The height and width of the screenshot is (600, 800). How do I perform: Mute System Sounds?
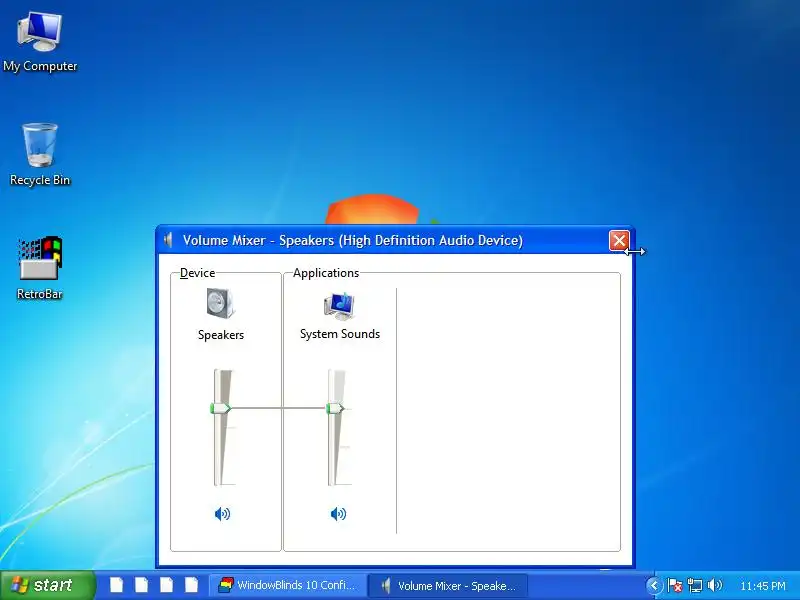coord(338,514)
